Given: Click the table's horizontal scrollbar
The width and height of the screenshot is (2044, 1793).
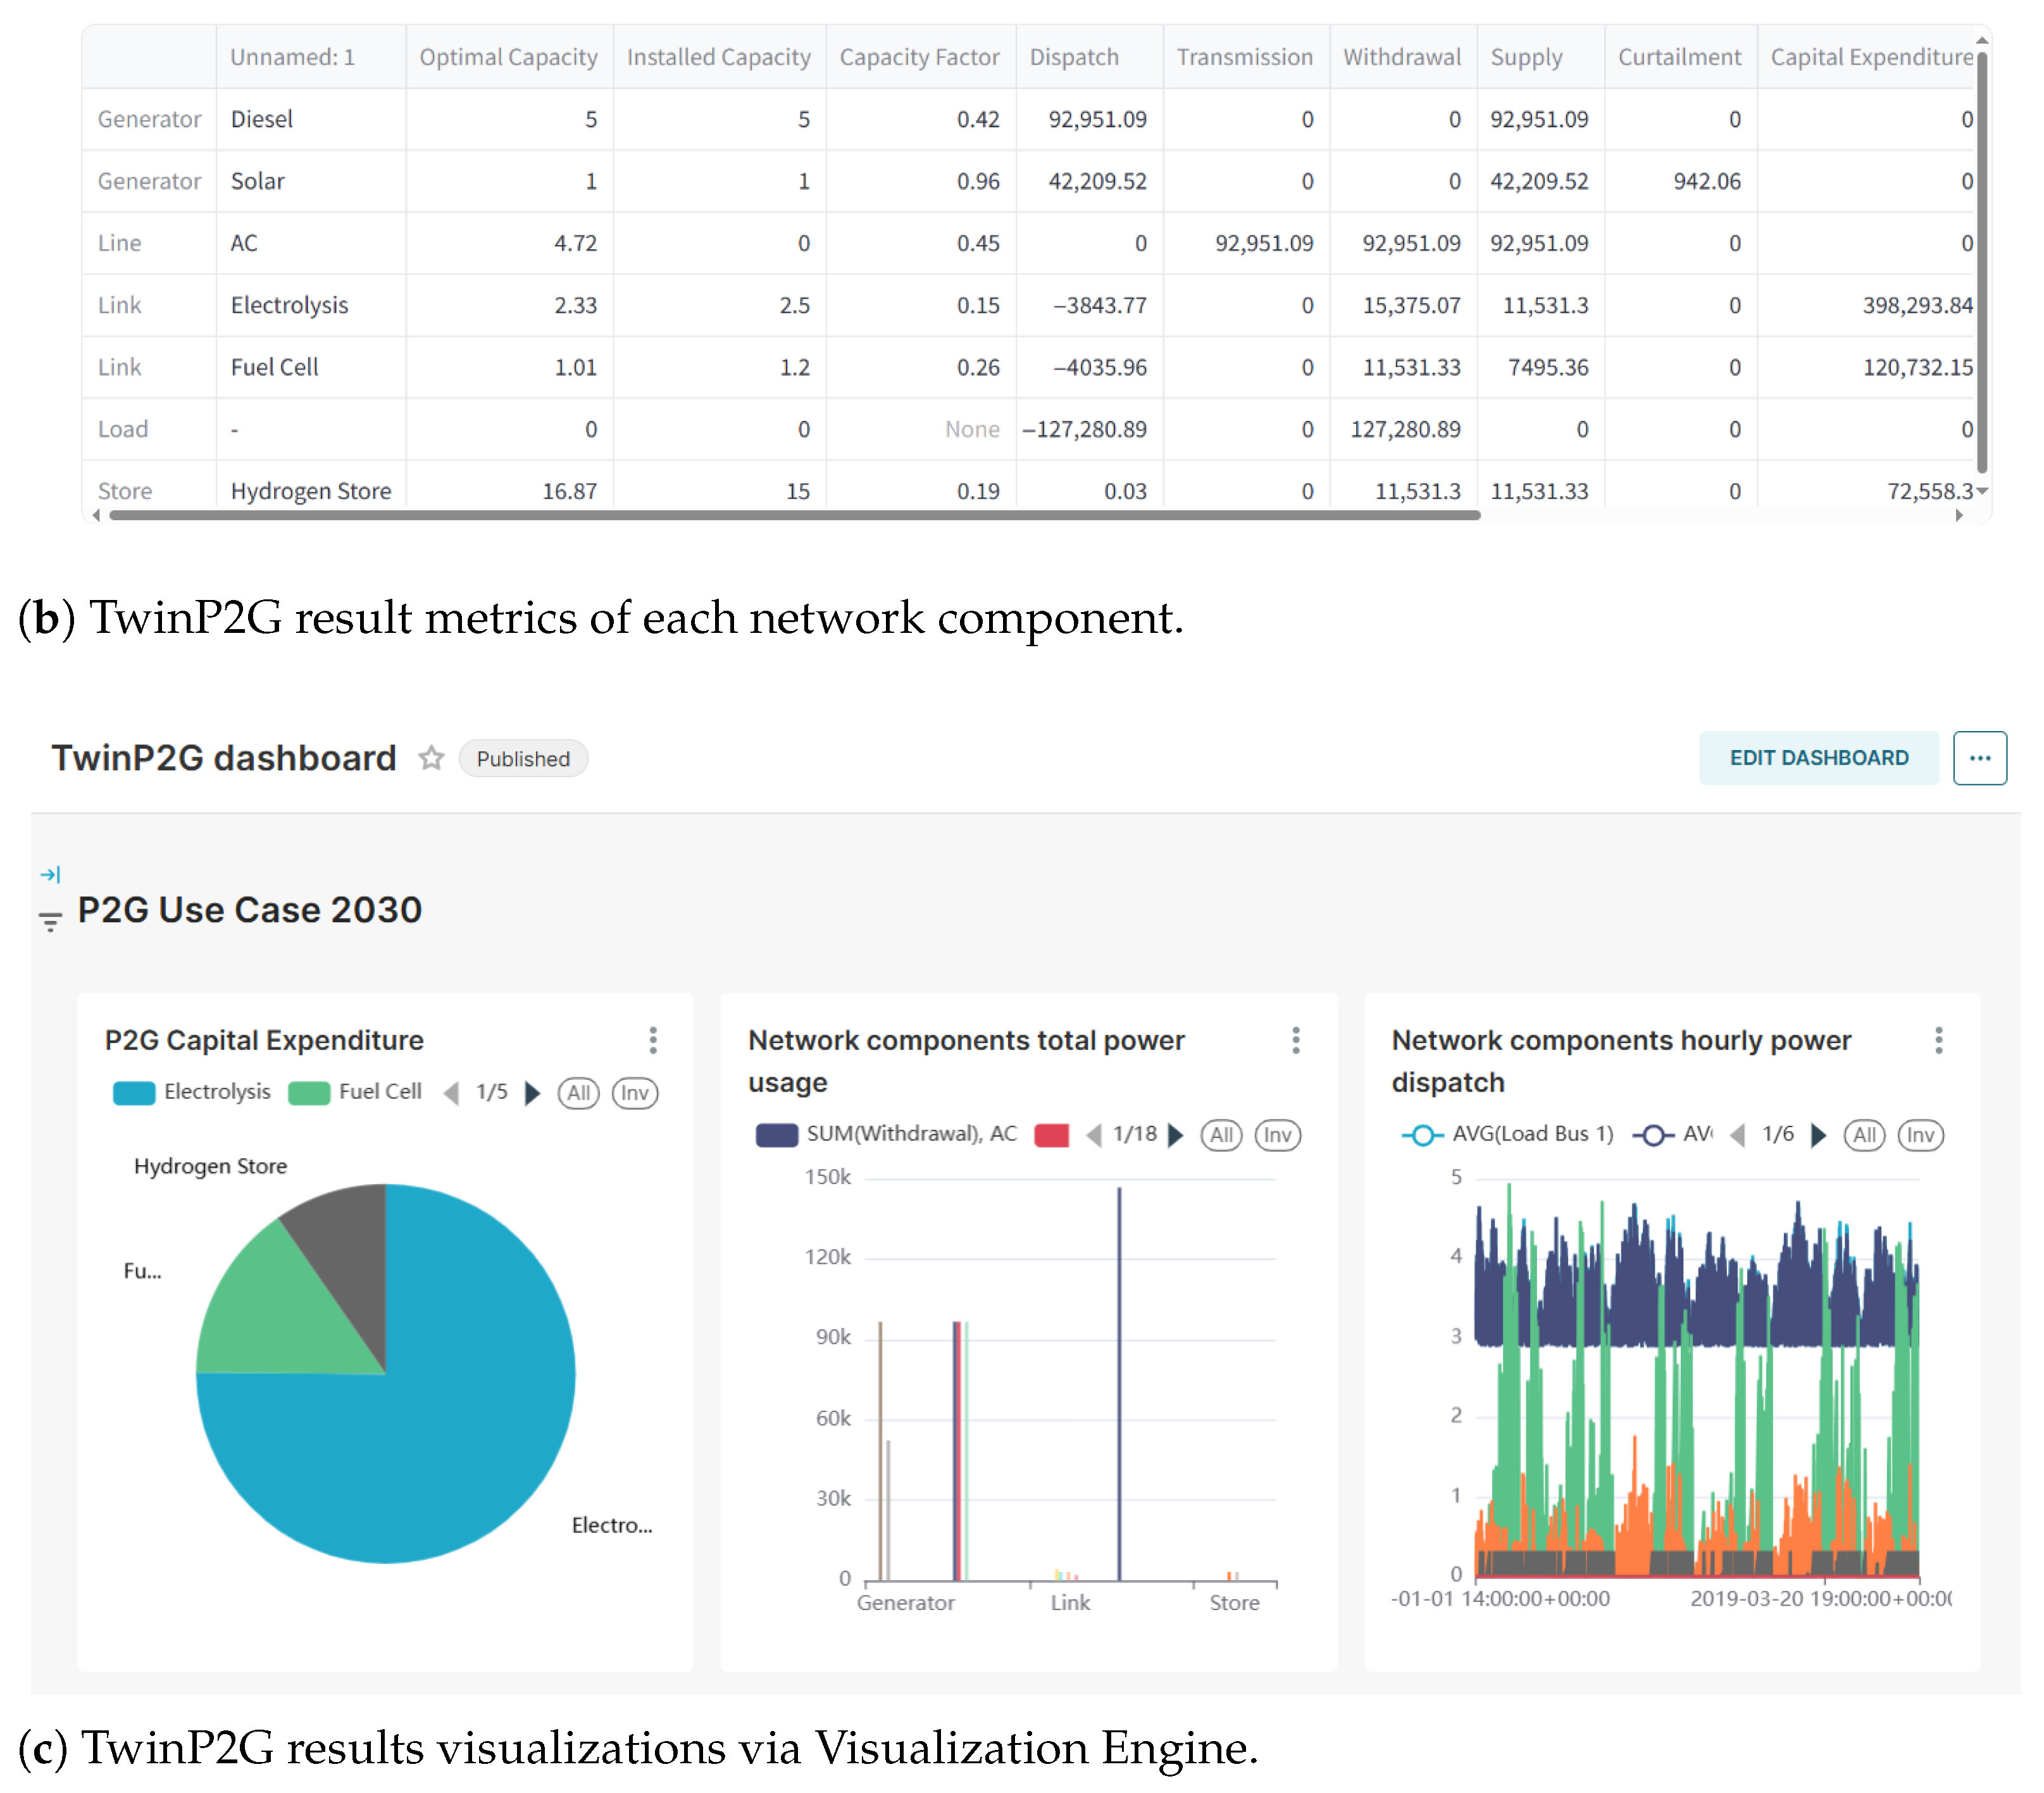Looking at the screenshot, I should [x=794, y=515].
